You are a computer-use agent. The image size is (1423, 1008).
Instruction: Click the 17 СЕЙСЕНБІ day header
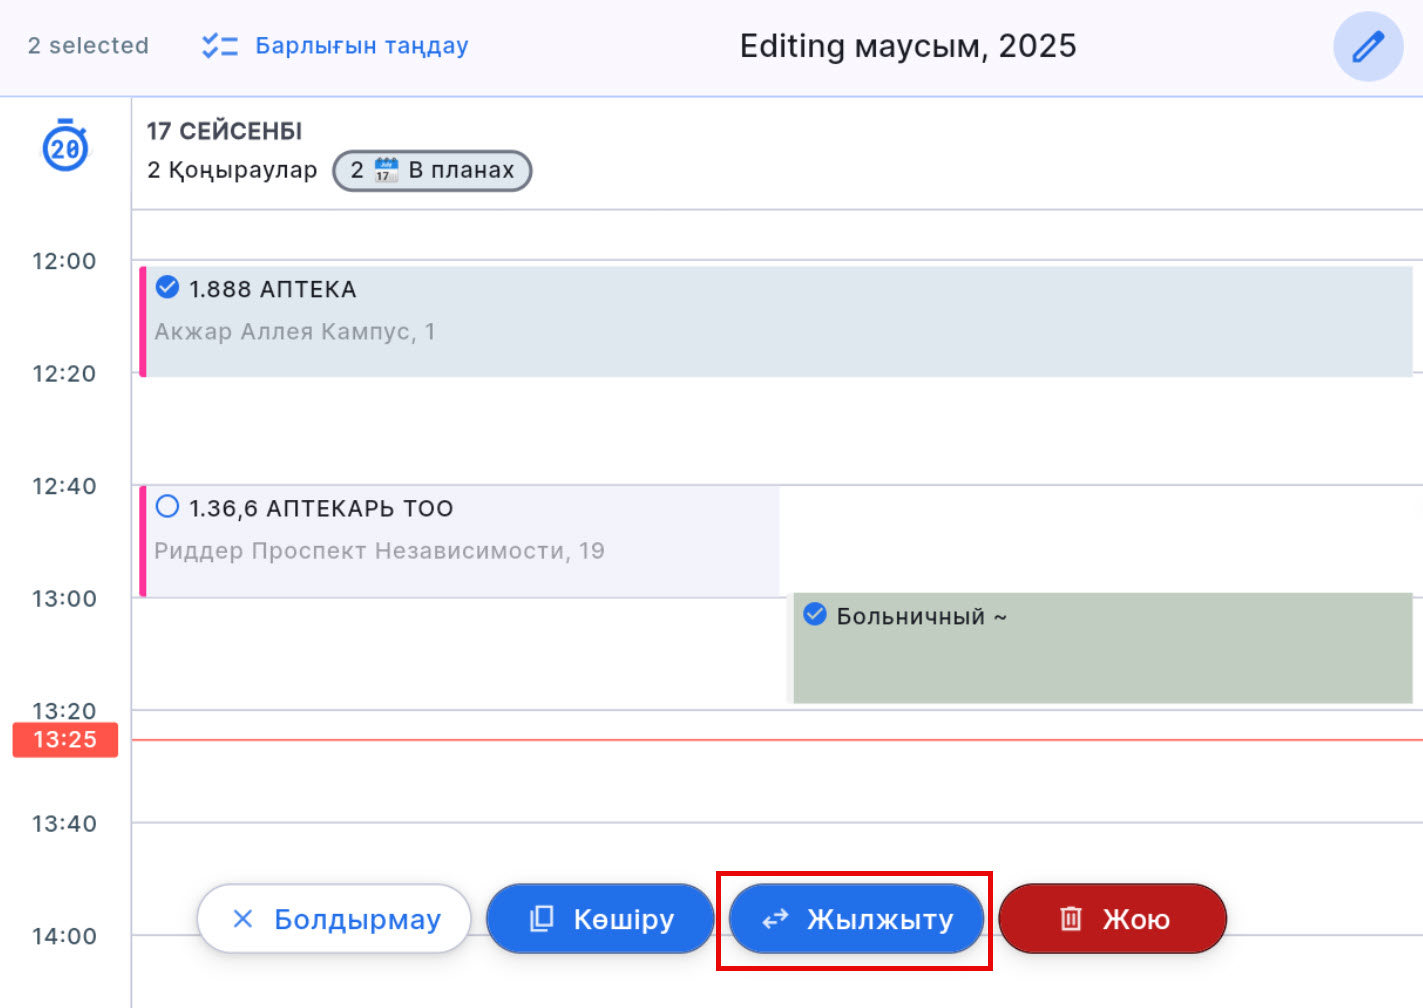coord(224,131)
